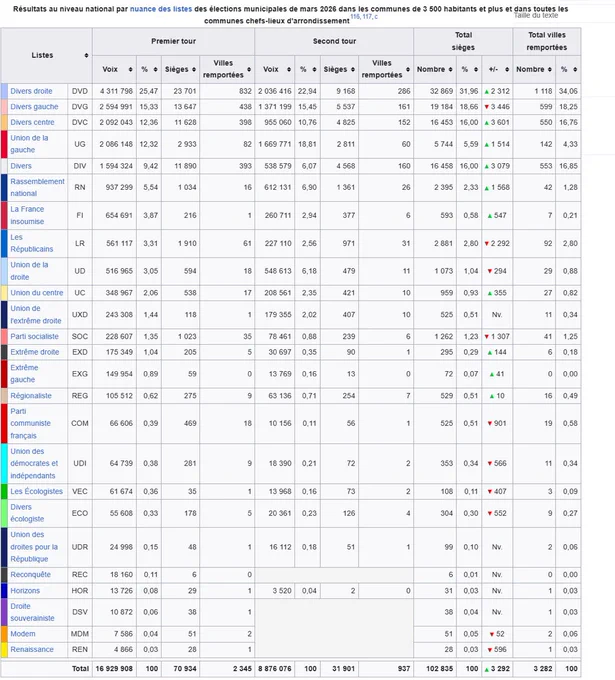Select the Taille du texte label

coord(536,16)
